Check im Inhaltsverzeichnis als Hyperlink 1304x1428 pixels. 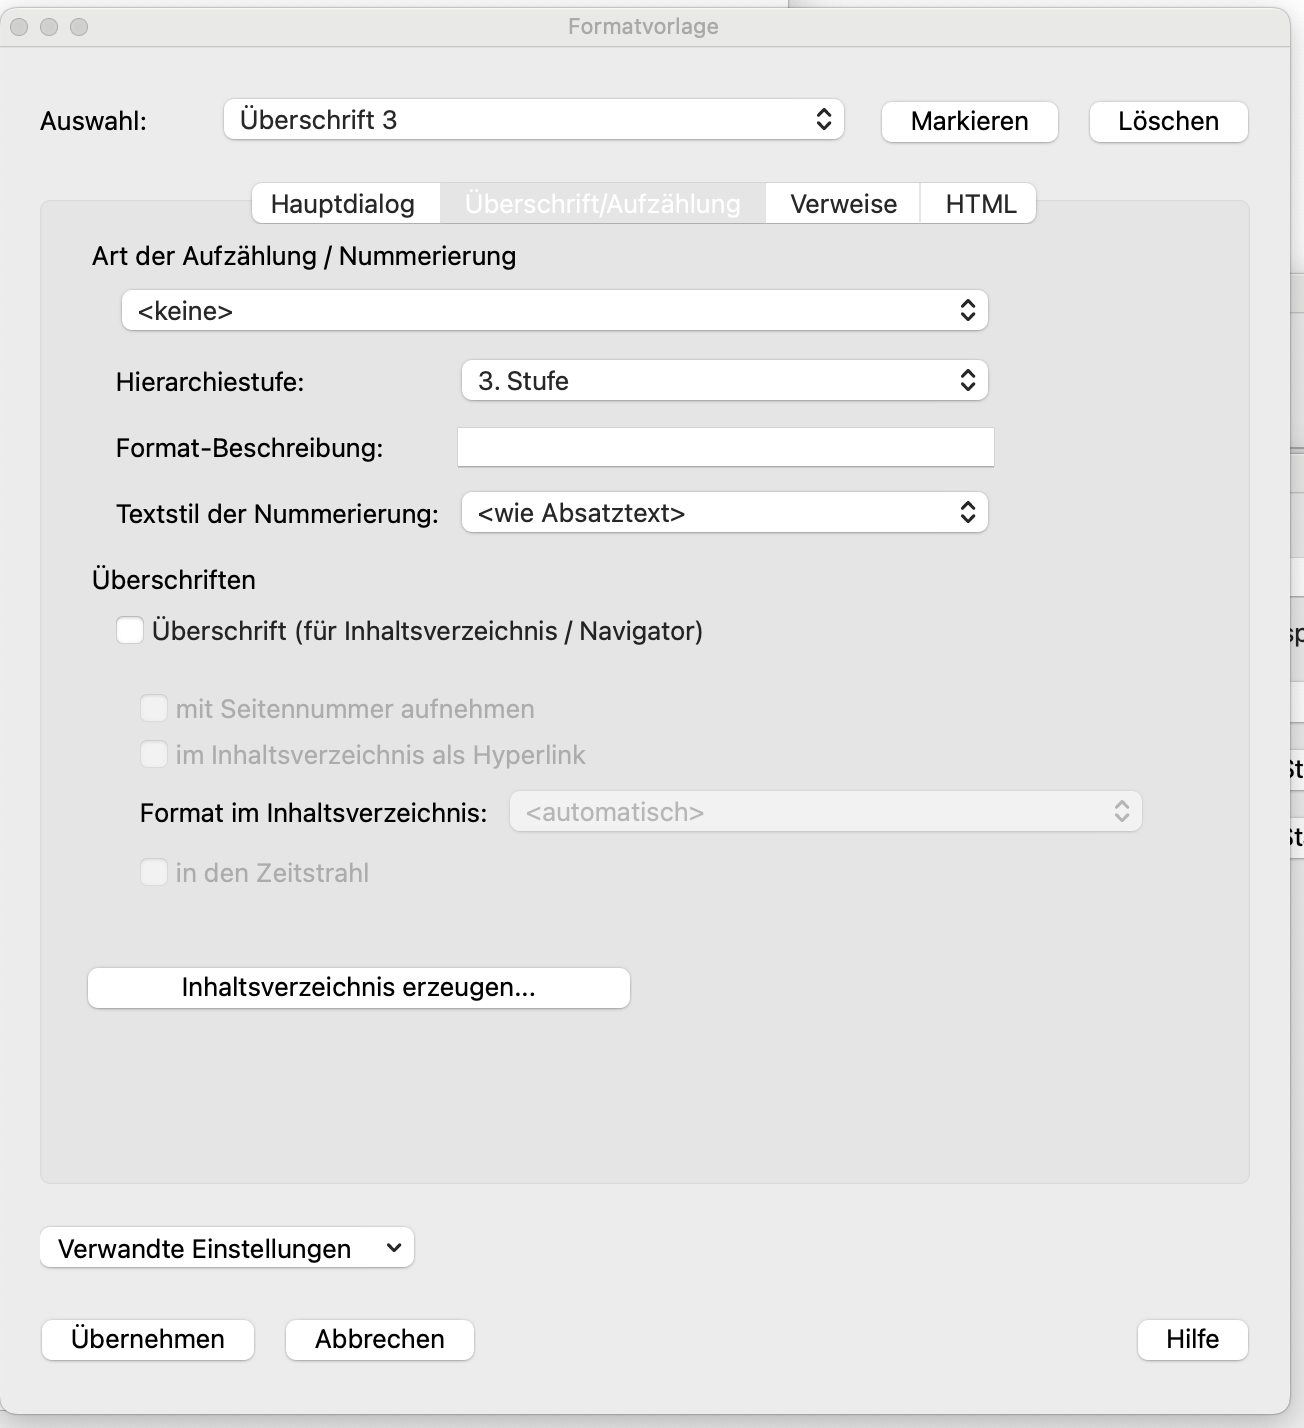click(x=154, y=755)
